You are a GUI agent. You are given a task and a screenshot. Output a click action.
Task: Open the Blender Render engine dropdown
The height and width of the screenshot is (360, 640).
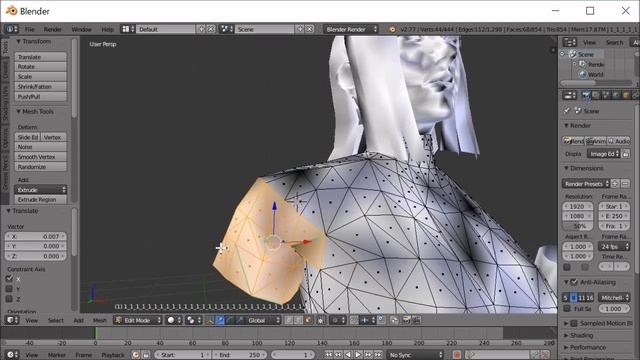pyautogui.click(x=351, y=29)
